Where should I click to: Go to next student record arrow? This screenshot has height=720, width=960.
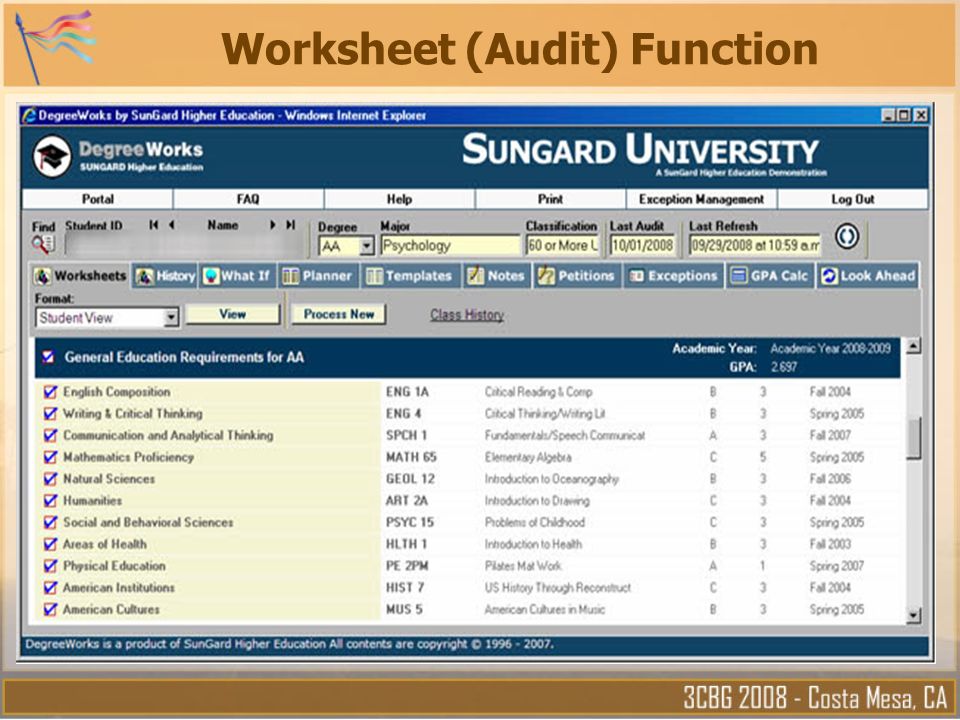(272, 225)
